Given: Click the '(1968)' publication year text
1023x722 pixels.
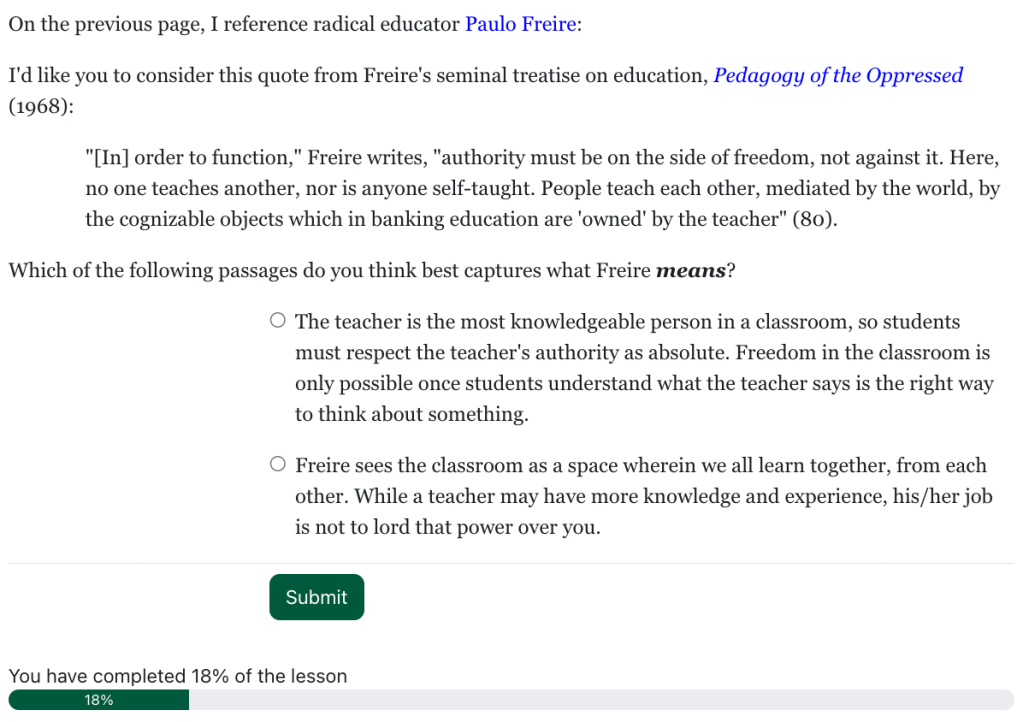Looking at the screenshot, I should coord(40,107).
